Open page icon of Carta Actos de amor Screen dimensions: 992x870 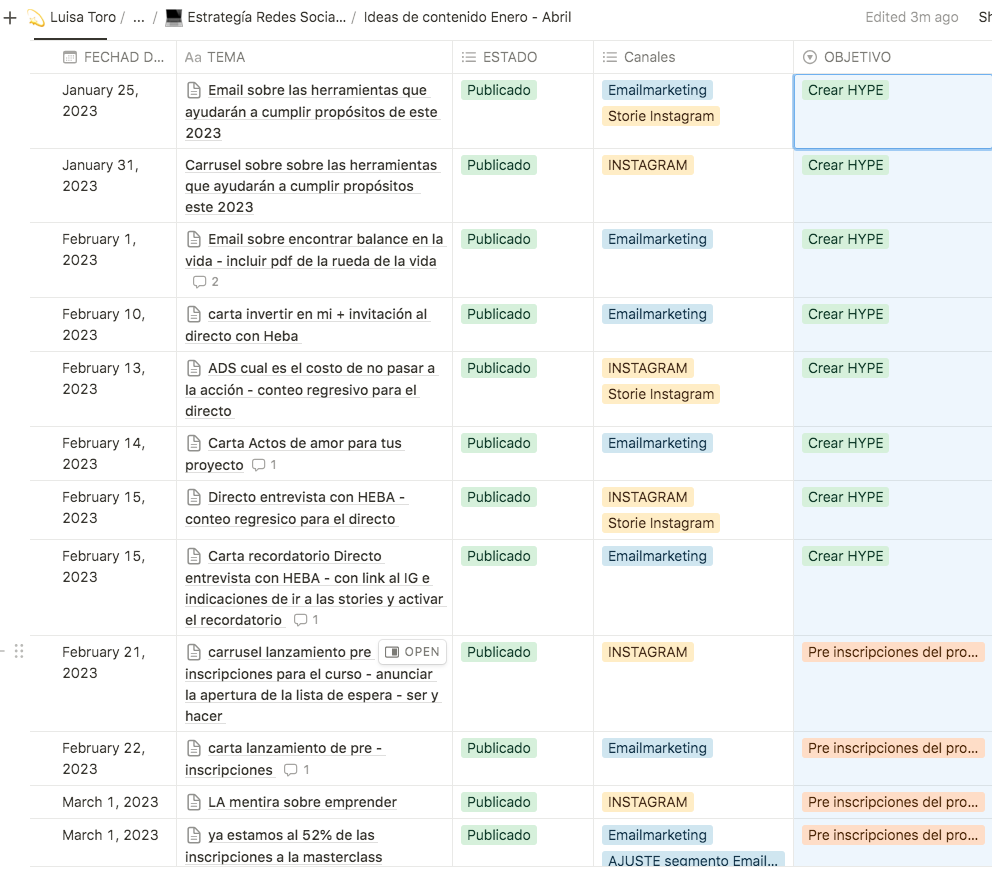(x=194, y=443)
